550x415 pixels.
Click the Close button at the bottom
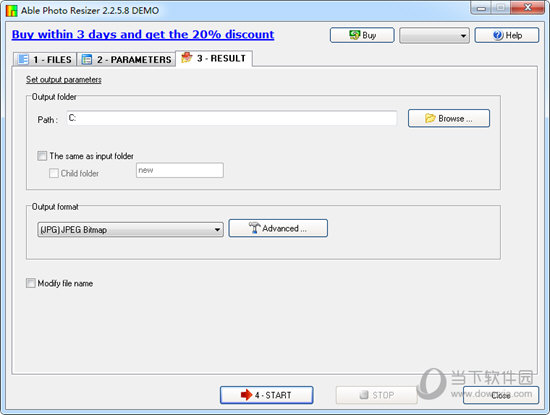tap(501, 395)
